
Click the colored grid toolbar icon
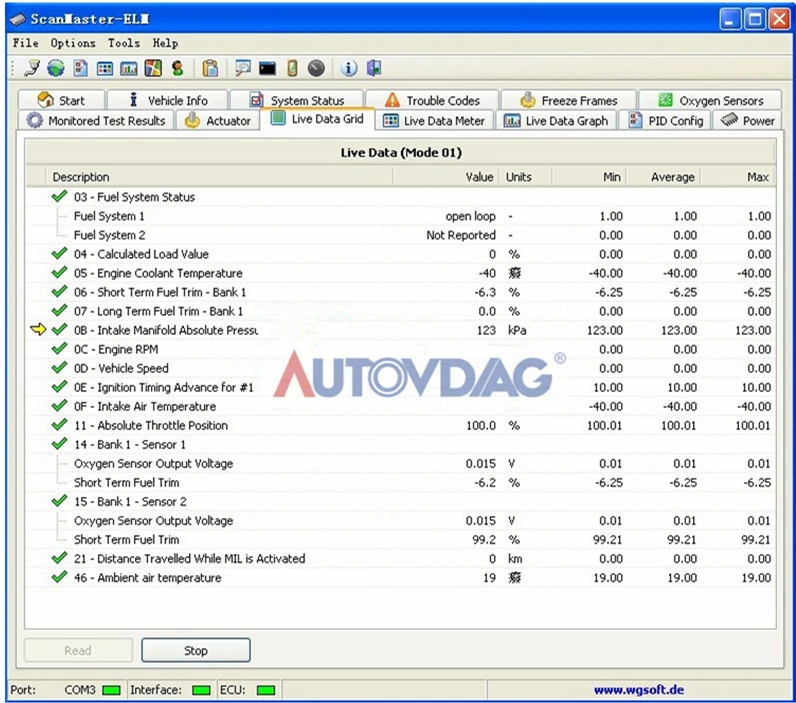tap(105, 68)
